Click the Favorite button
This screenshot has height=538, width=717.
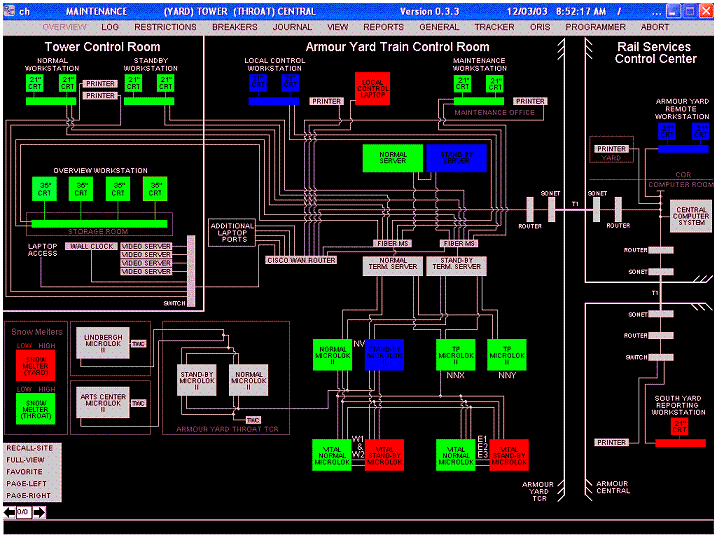(x=25, y=471)
